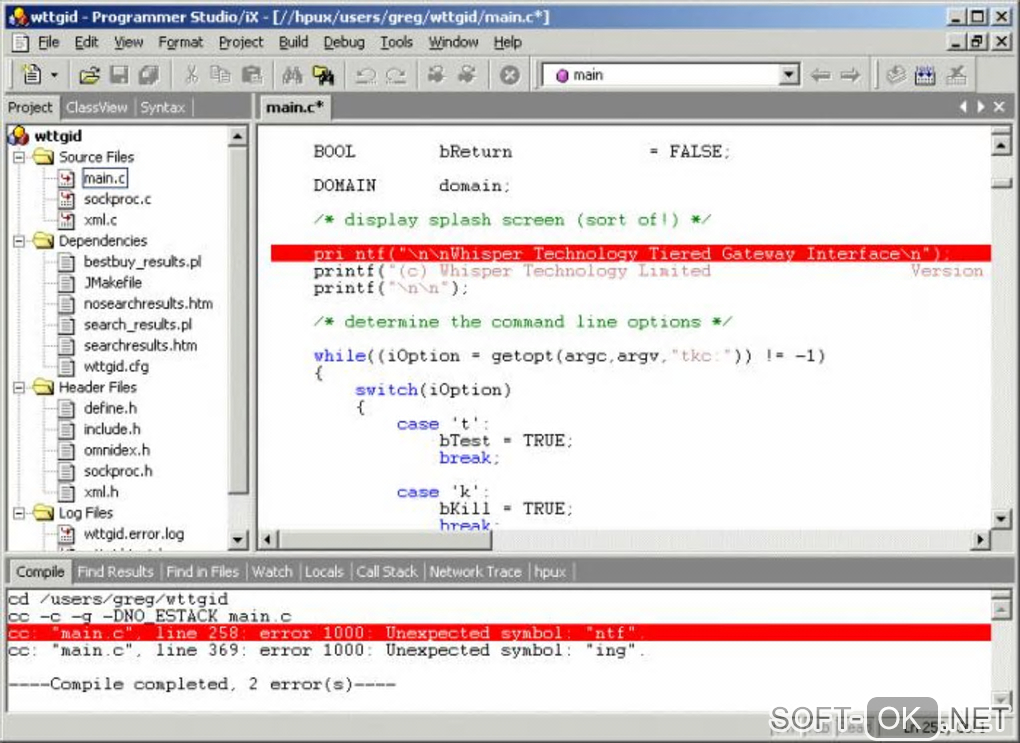Click the Copy toolbar icon
This screenshot has height=743, width=1020.
click(221, 75)
